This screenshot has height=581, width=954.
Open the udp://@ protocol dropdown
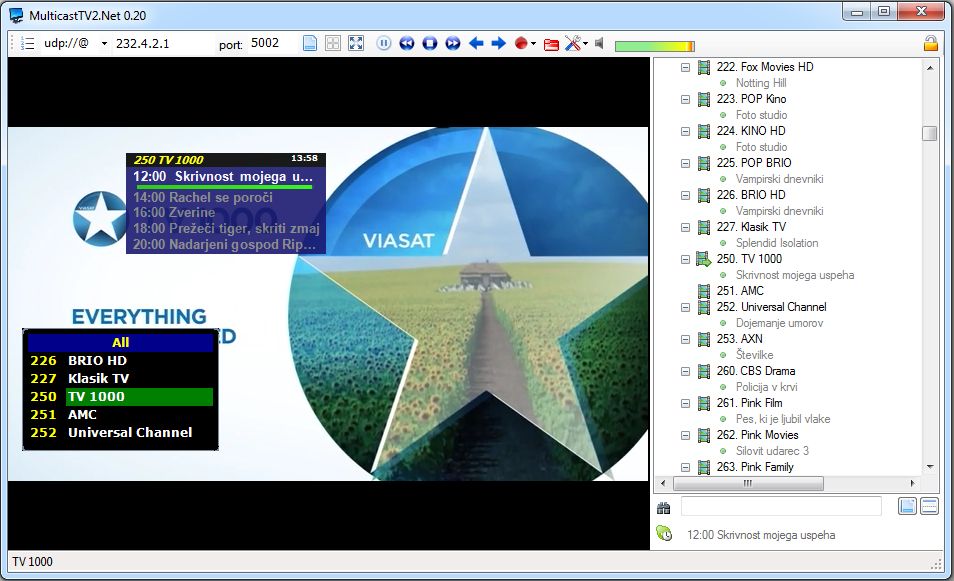[x=104, y=44]
